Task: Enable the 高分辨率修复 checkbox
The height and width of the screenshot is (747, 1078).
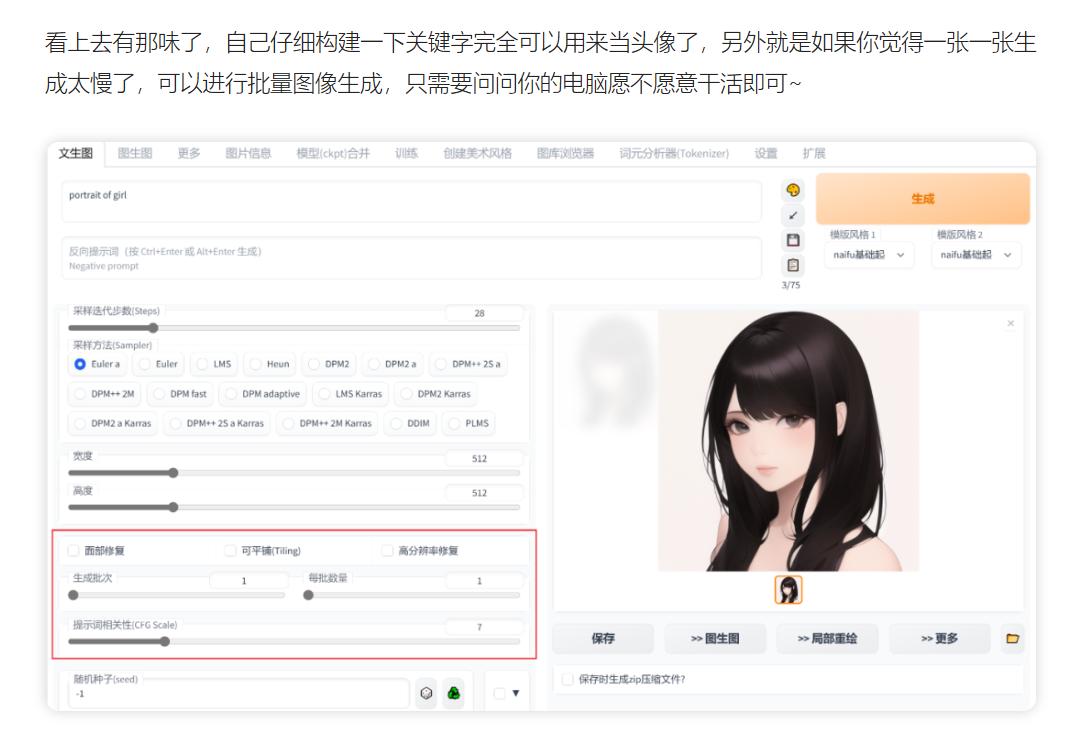Action: [388, 550]
